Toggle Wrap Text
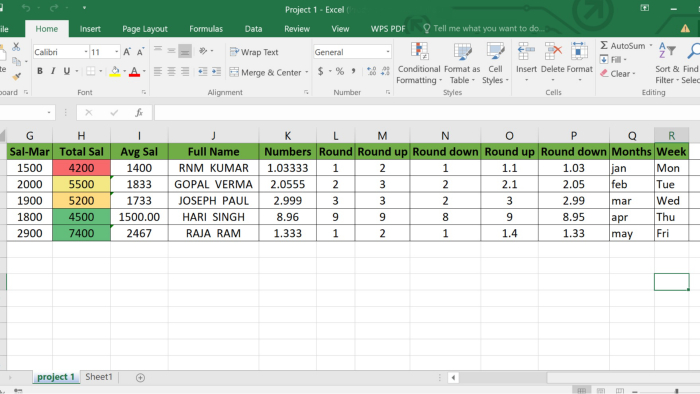The image size is (700, 394). coord(254,52)
